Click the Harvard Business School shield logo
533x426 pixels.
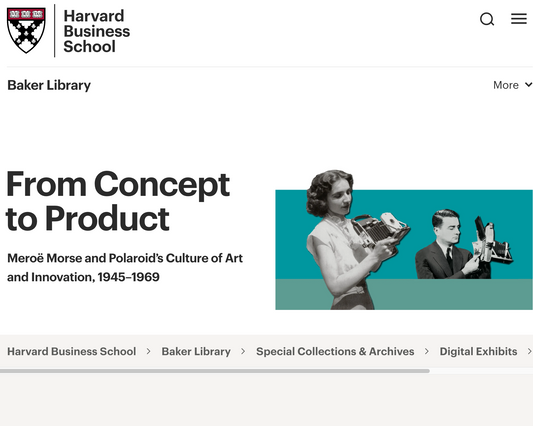click(x=26, y=30)
